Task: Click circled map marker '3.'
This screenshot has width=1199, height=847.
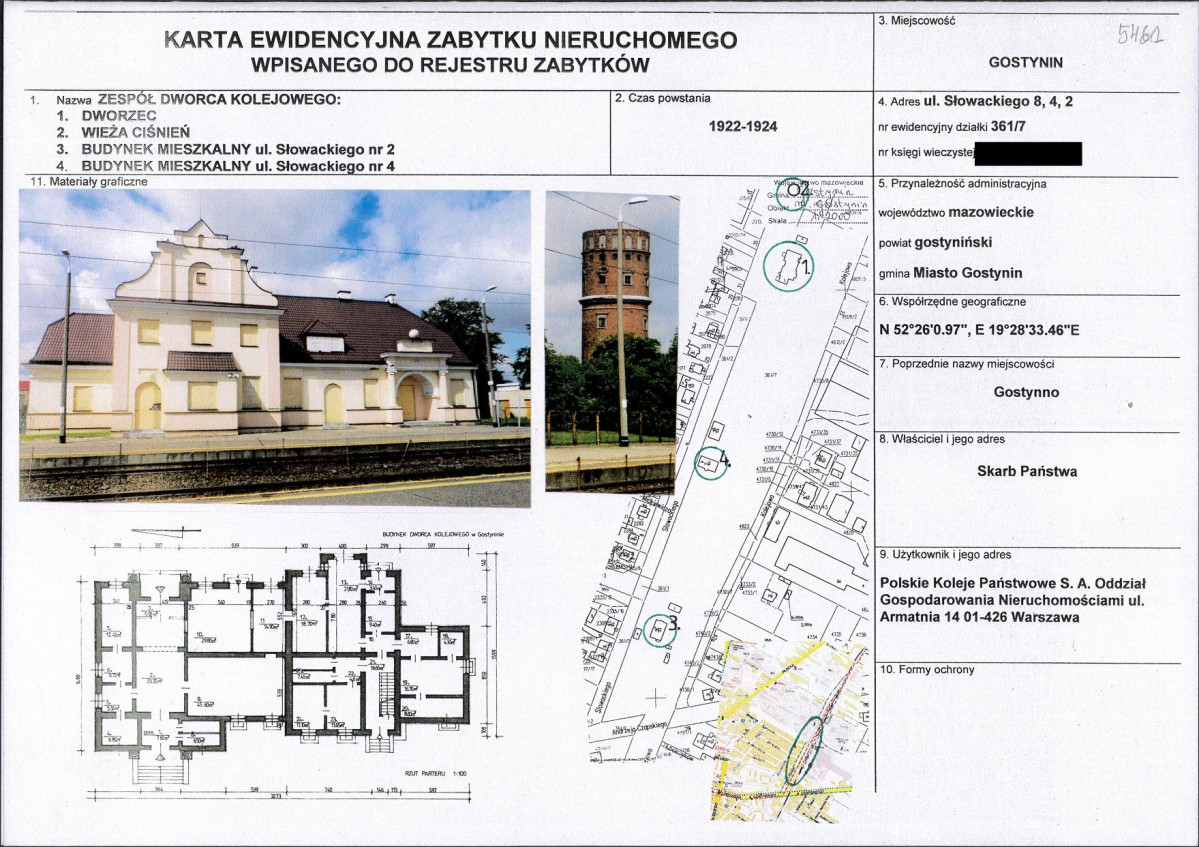Action: tap(660, 629)
